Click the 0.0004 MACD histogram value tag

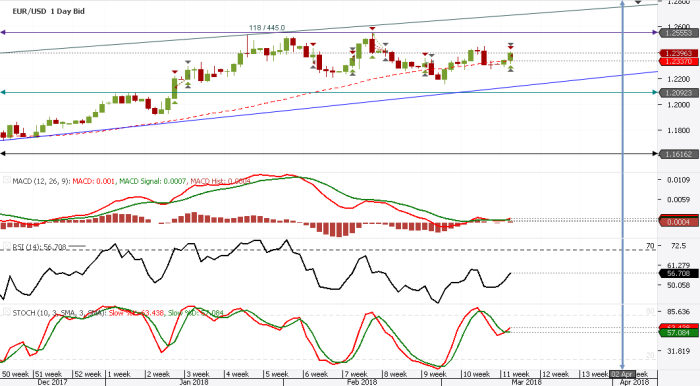[679, 222]
